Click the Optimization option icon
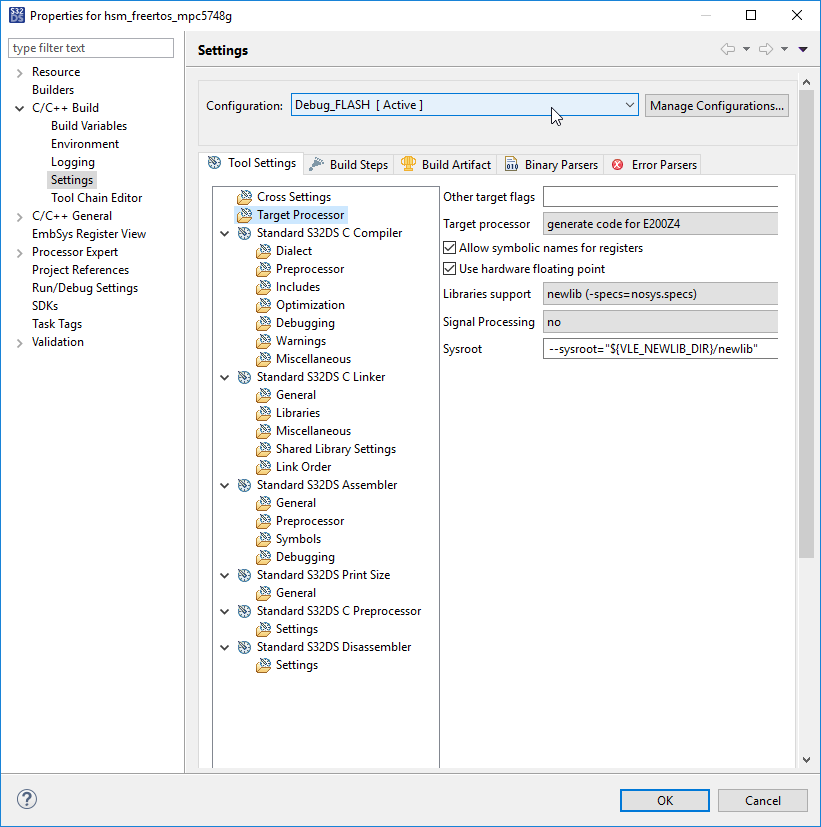The image size is (821, 827). 264,305
